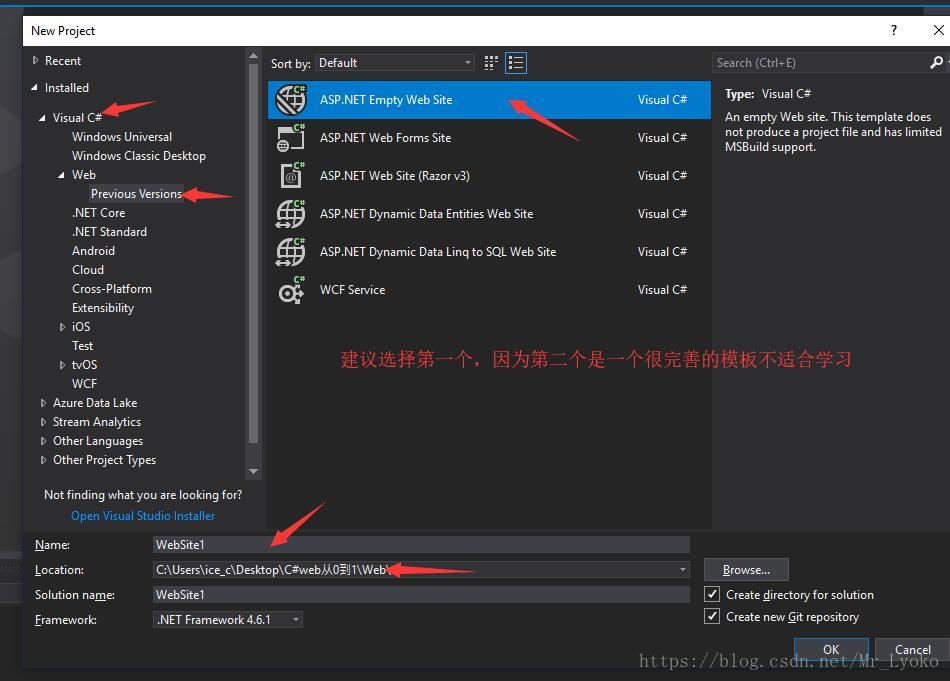Screen dimensions: 950x681
Task: Click the Razor v3 Web Site template icon
Action: click(292, 176)
